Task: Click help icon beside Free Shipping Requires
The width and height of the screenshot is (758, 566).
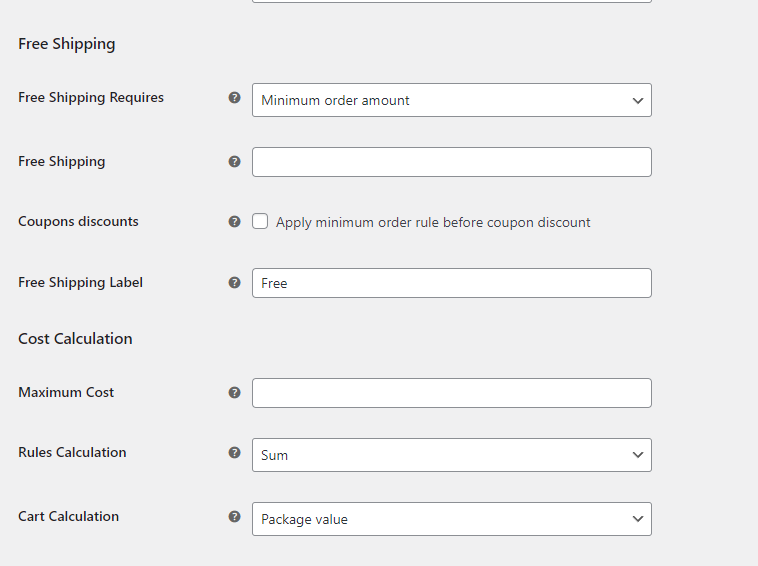Action: [234, 98]
